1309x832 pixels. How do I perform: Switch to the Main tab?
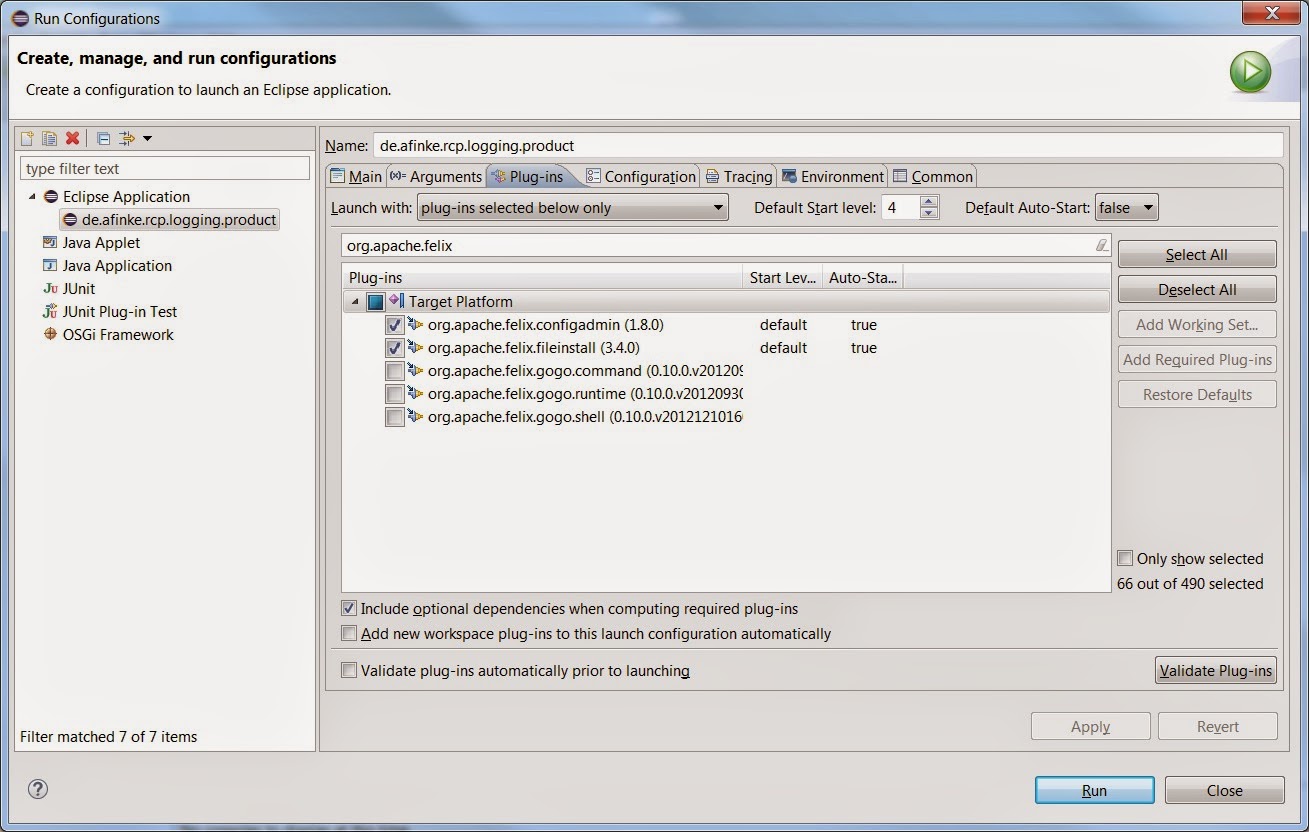point(356,176)
